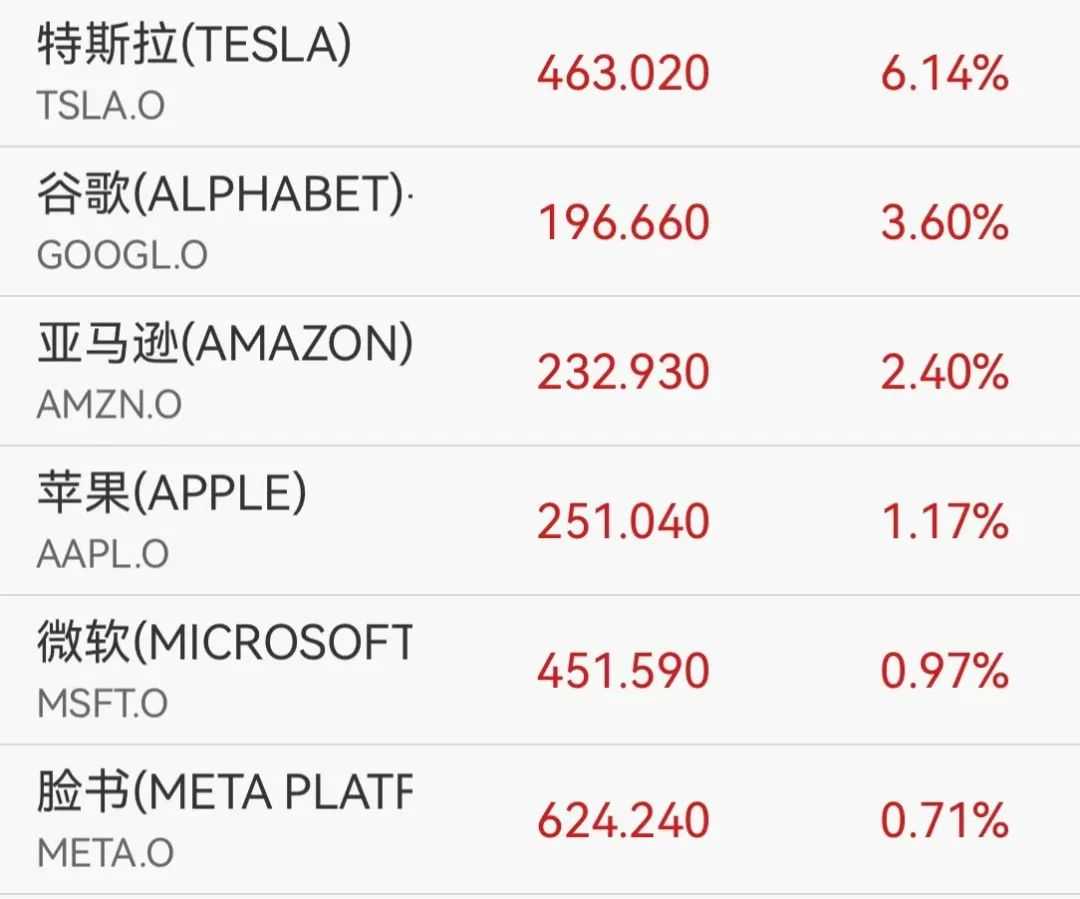Select the 3.60% change figure
Screen dimensions: 1080x899
944,223
